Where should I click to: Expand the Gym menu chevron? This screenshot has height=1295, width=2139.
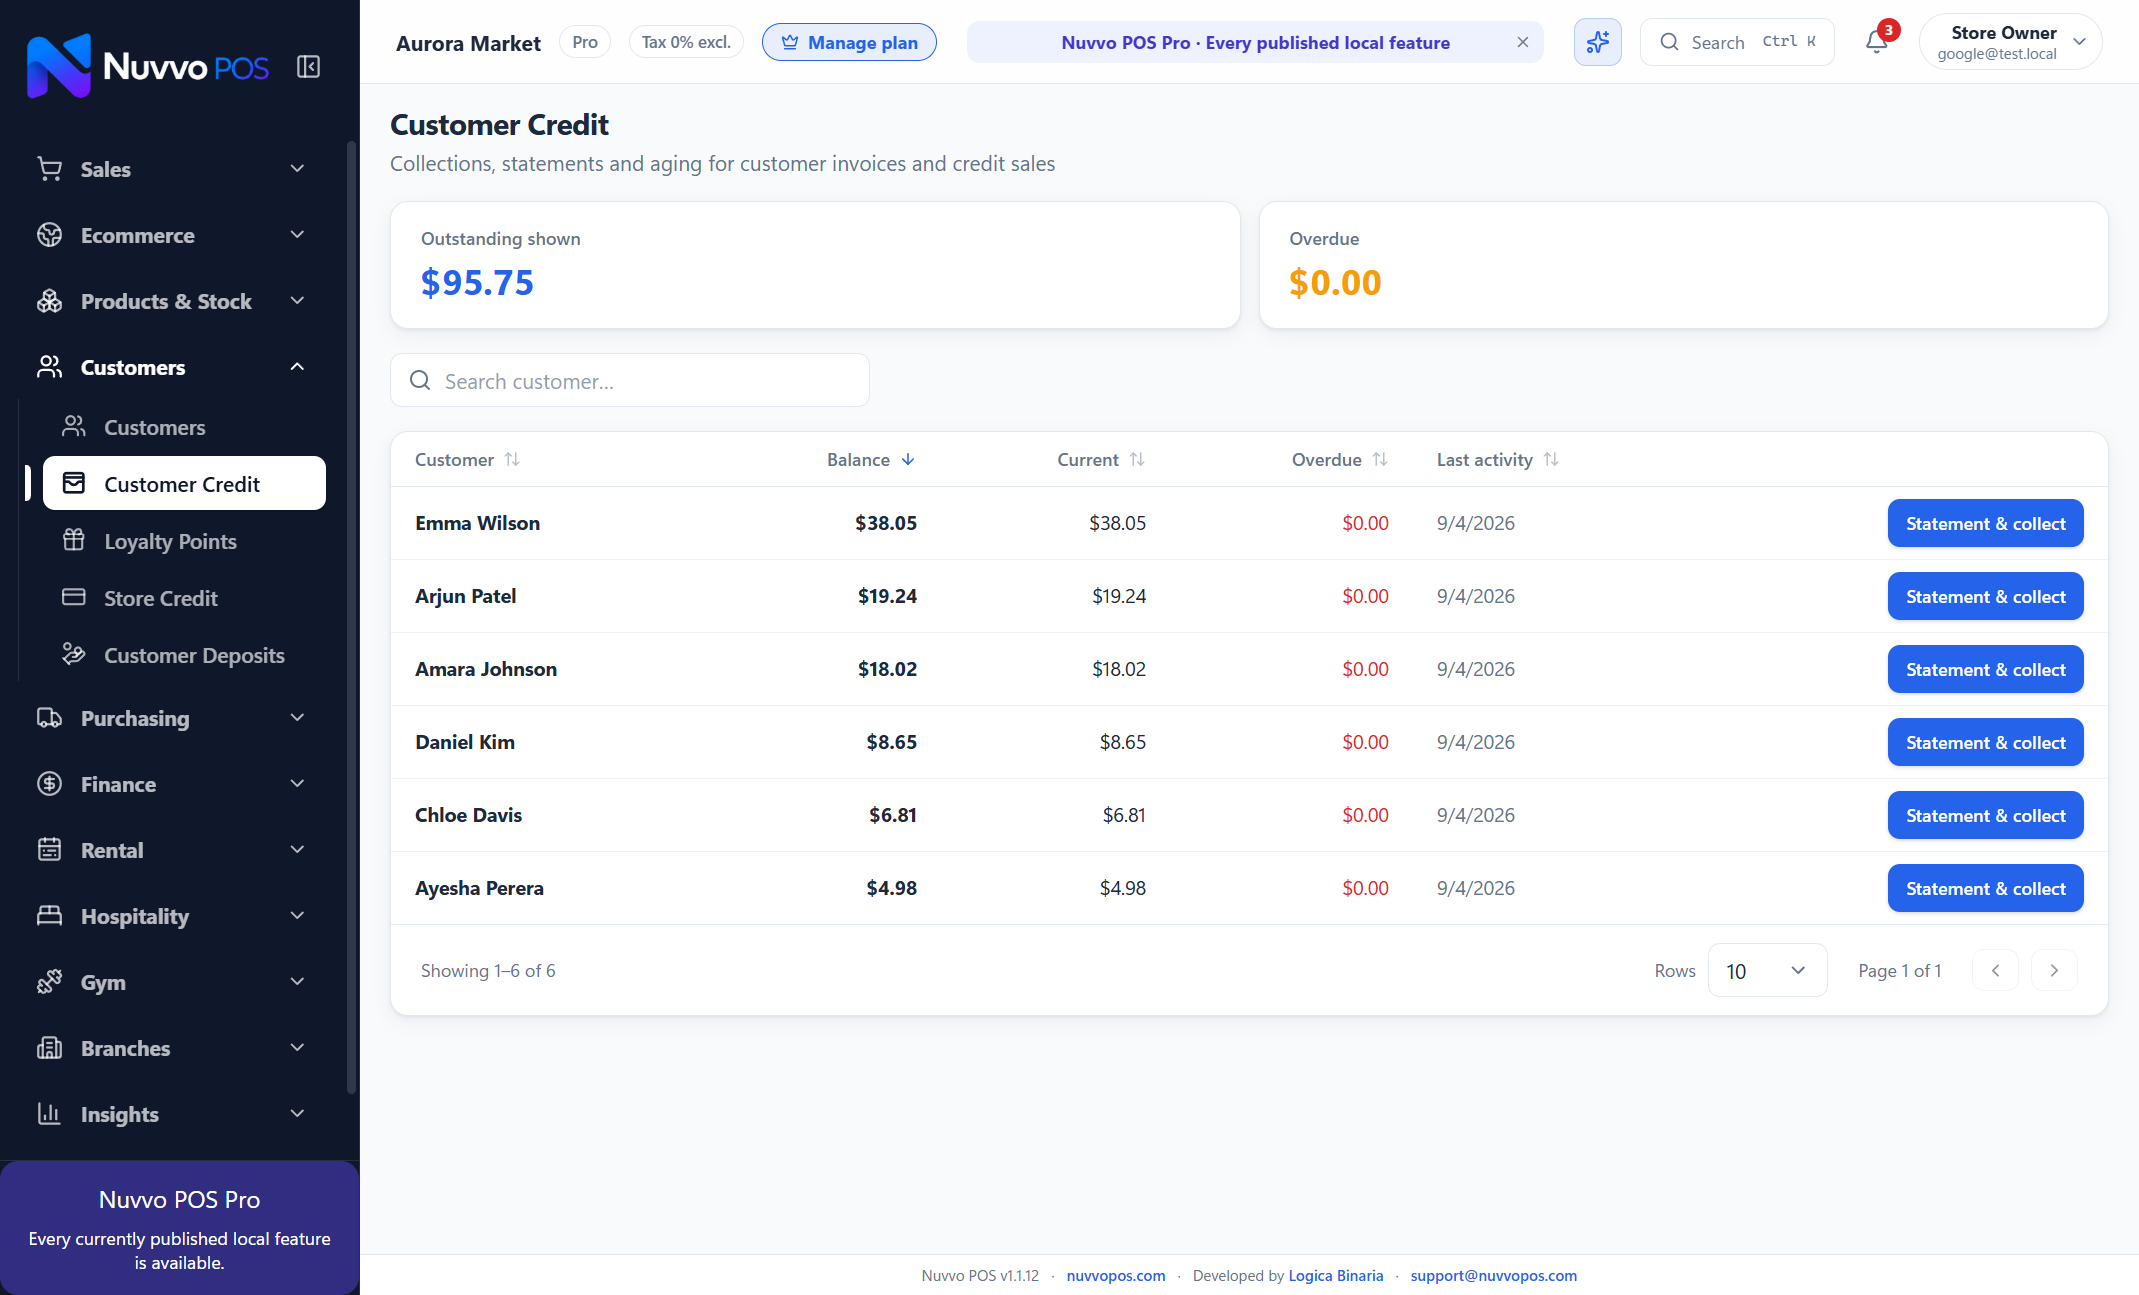click(x=297, y=982)
